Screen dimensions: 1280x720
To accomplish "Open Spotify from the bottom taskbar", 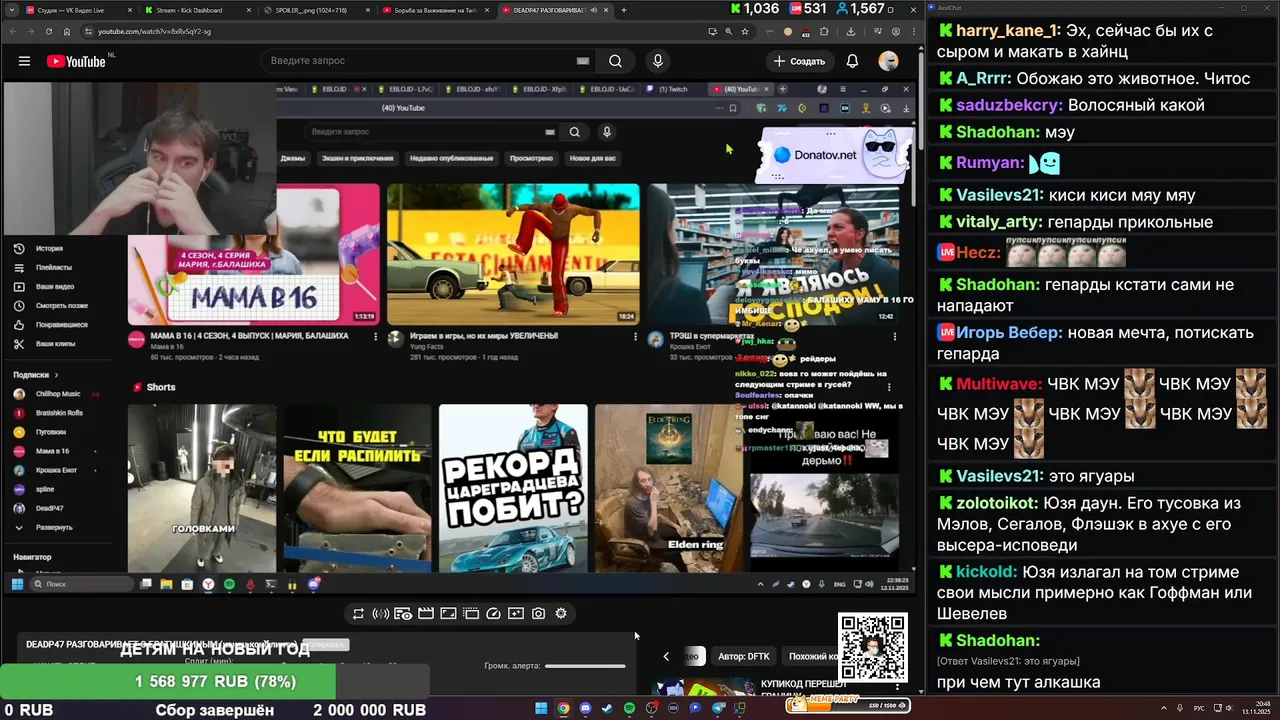I will [629, 708].
